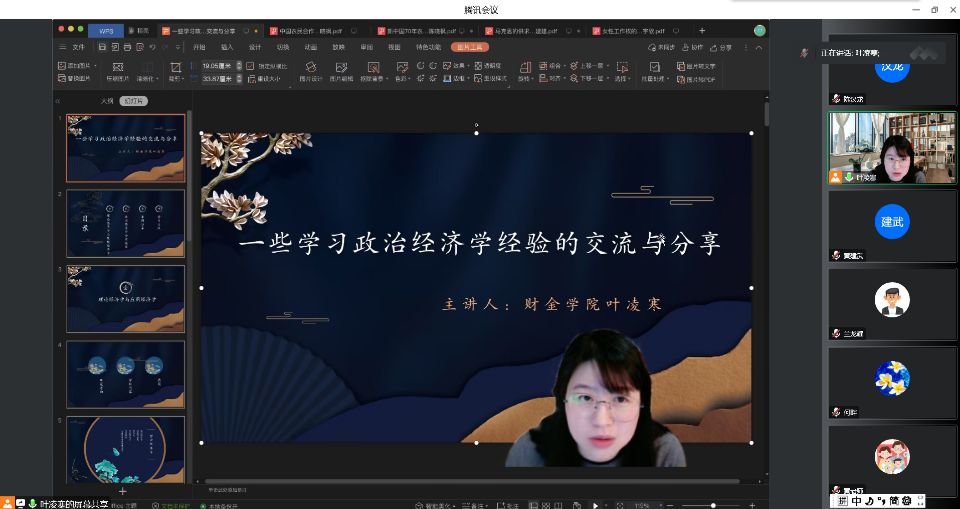Click the 未同步 cloud sync button
Screen dimensions: 960x509
661,47
